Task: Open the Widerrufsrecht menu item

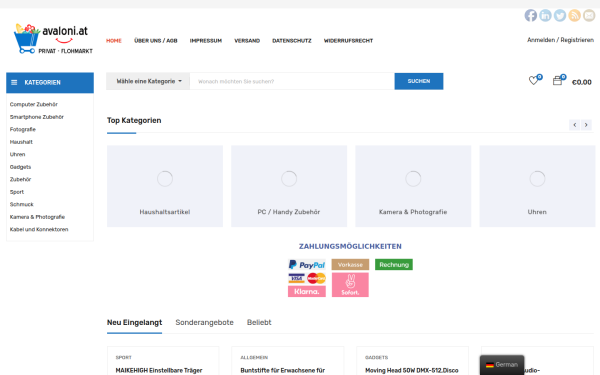Action: point(349,41)
